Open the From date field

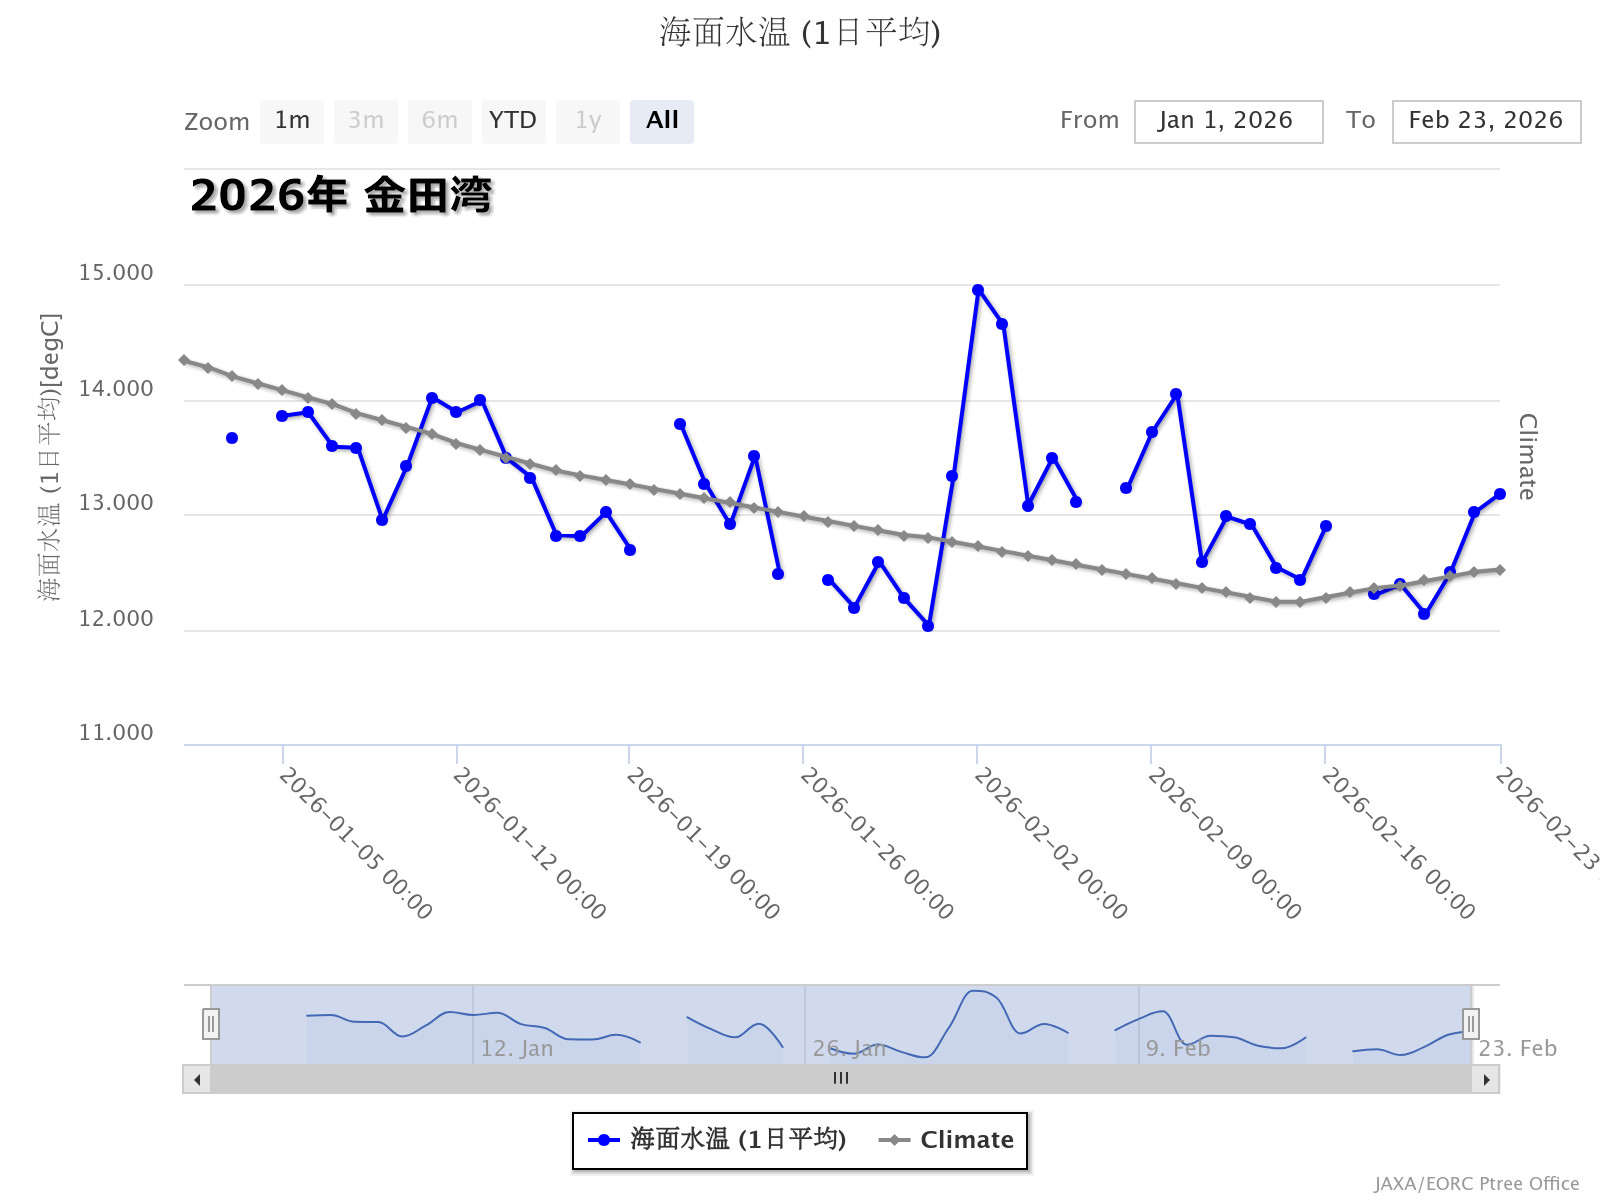click(1228, 121)
